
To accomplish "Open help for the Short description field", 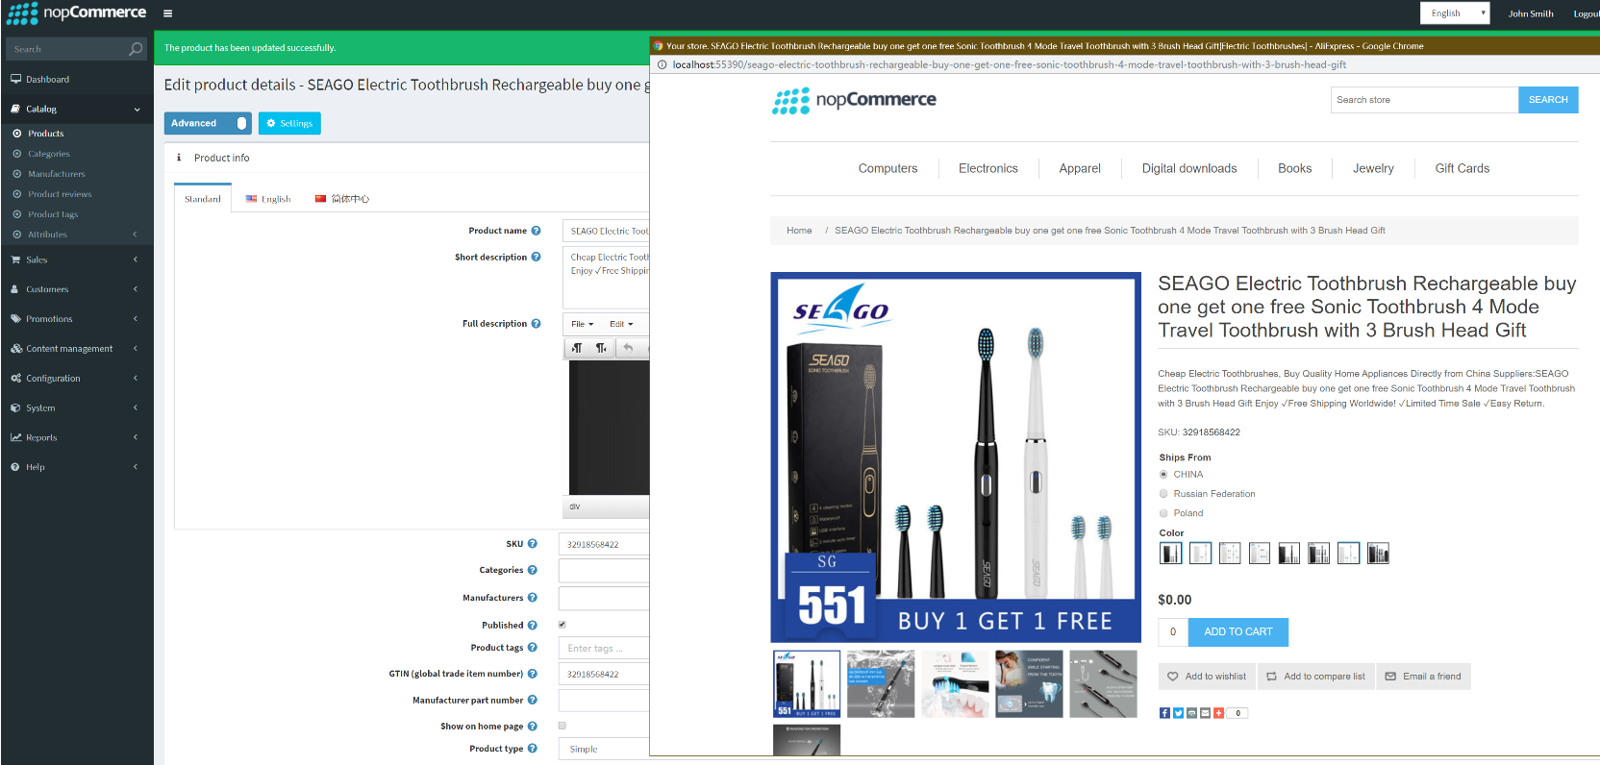I will point(536,257).
